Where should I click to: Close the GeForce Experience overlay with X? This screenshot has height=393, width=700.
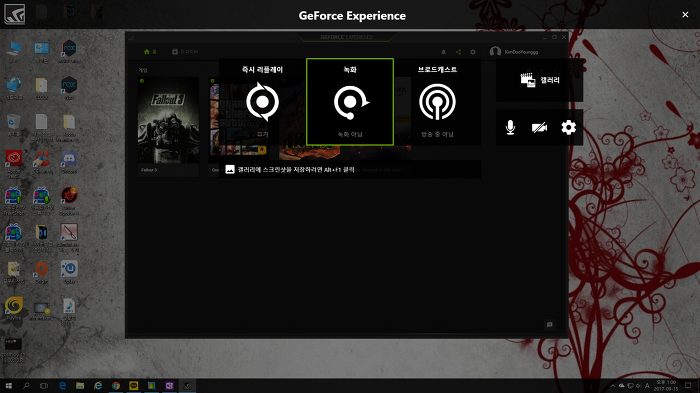pyautogui.click(x=685, y=15)
